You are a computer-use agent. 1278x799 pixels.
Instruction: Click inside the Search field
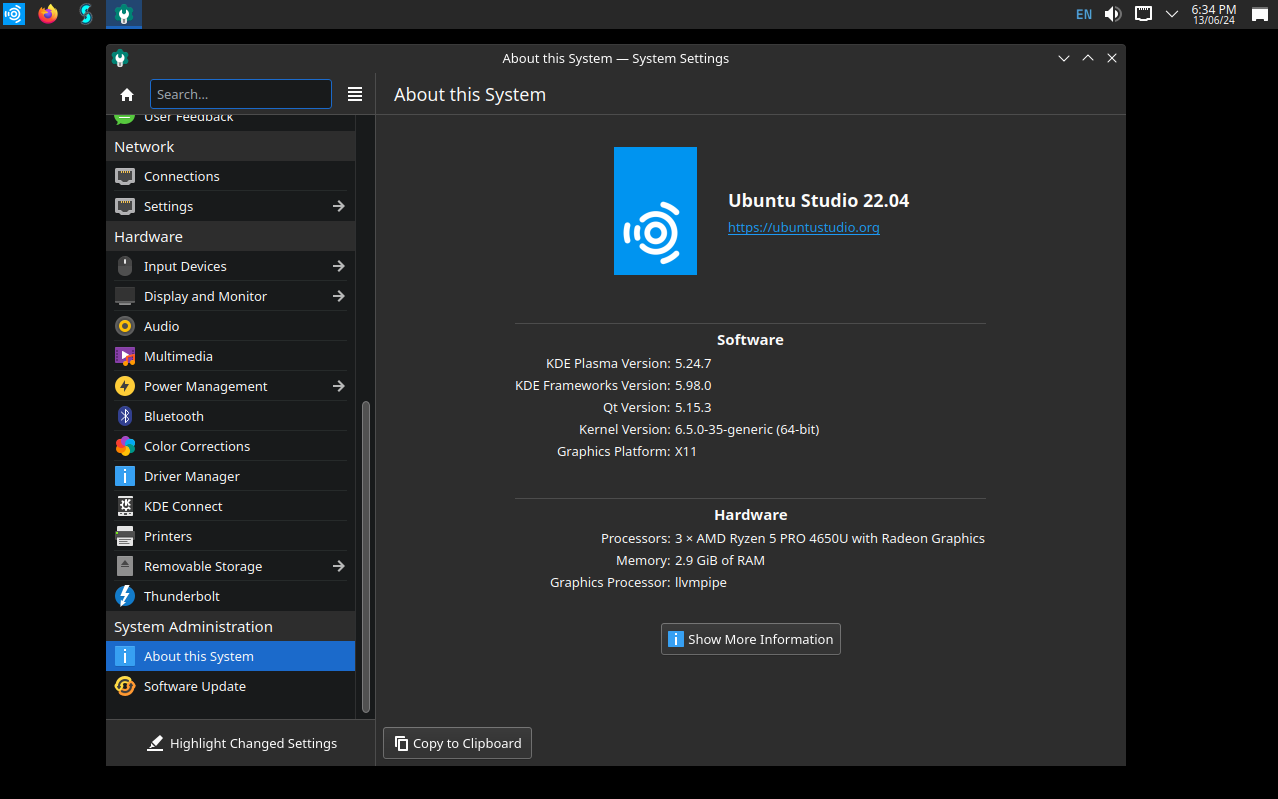coord(240,94)
